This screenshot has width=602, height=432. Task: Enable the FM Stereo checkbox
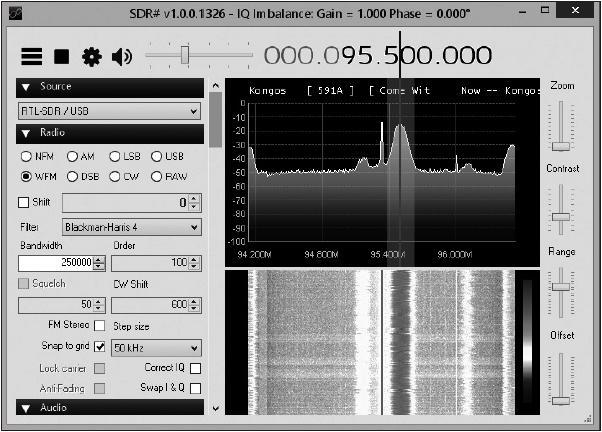99,326
